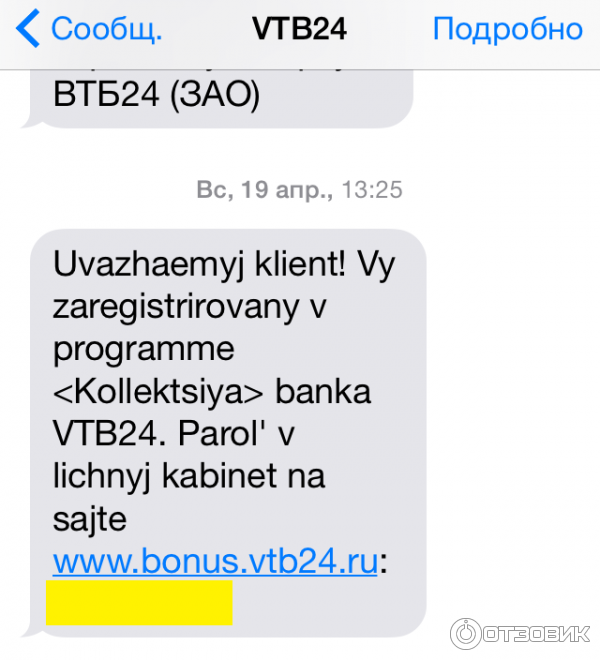Tap the blue back chevron arrow
600x660 pixels.
coord(28,28)
